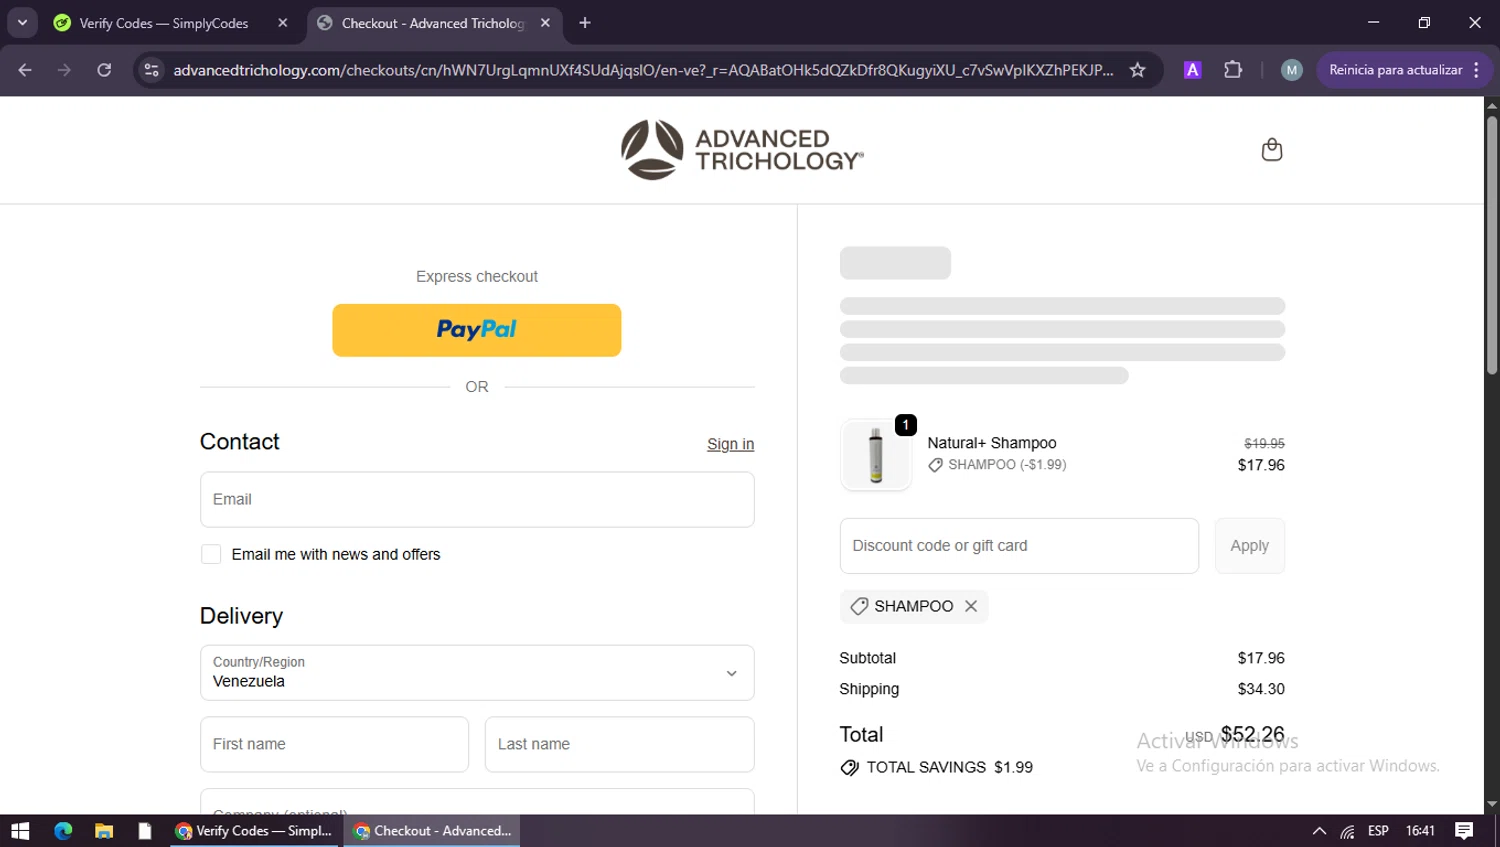Screen dimensions: 1500x847
Task: Click the taskbar clock 16:41
Action: (x=1420, y=831)
